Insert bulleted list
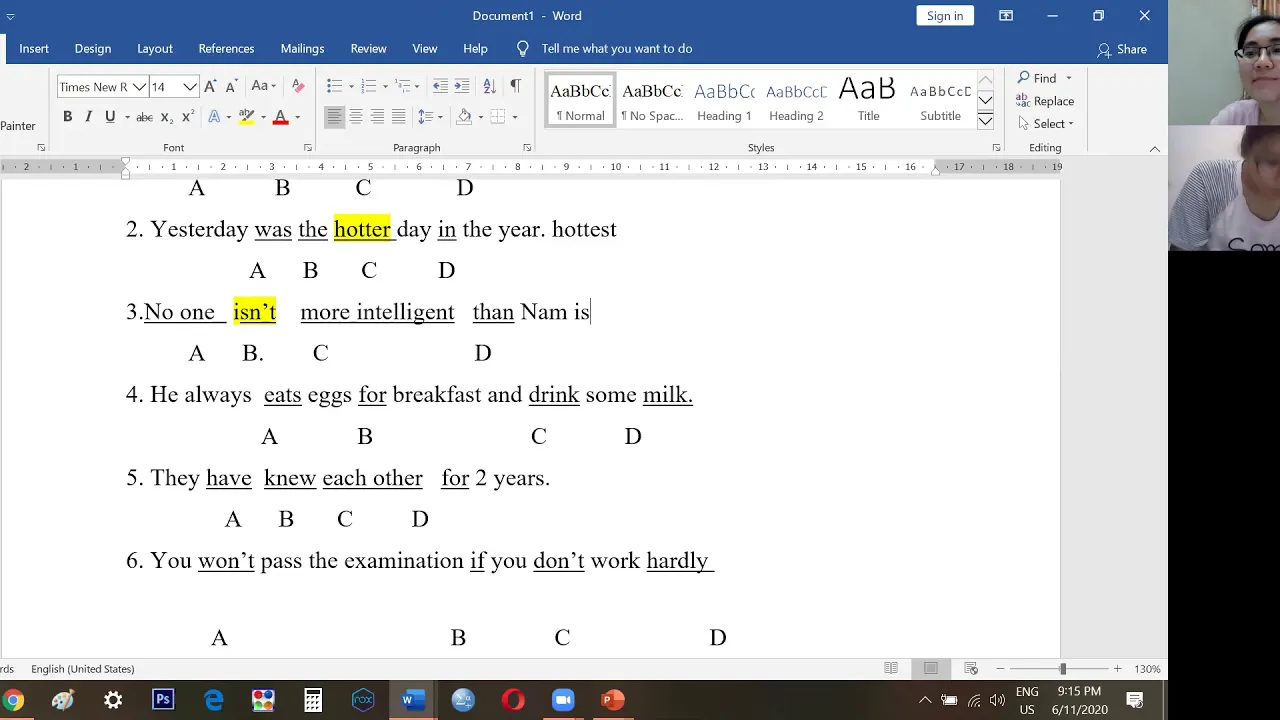 (335, 87)
